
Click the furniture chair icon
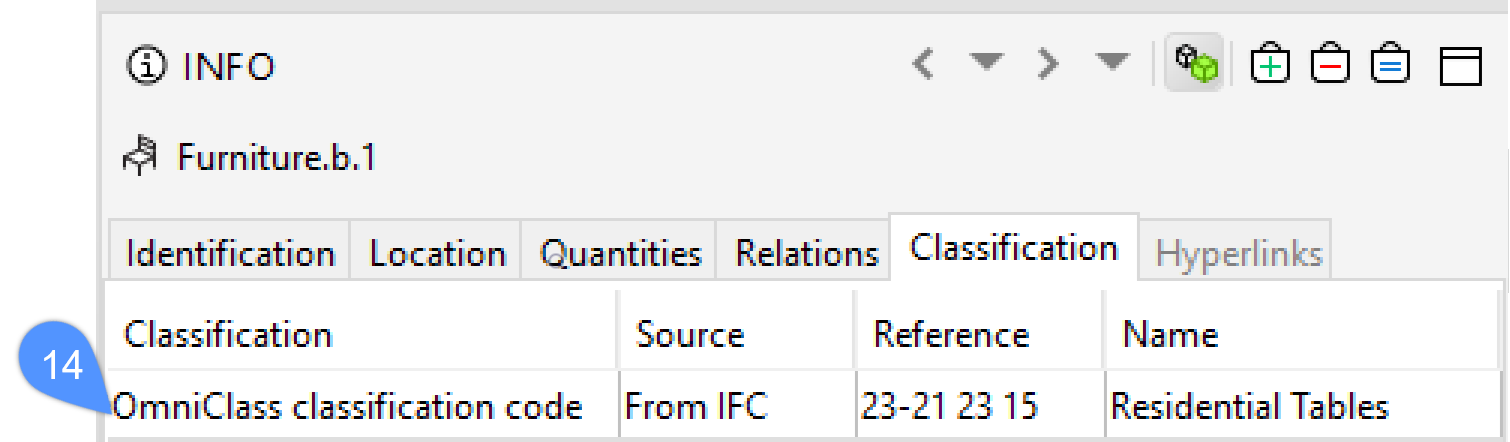[x=141, y=156]
